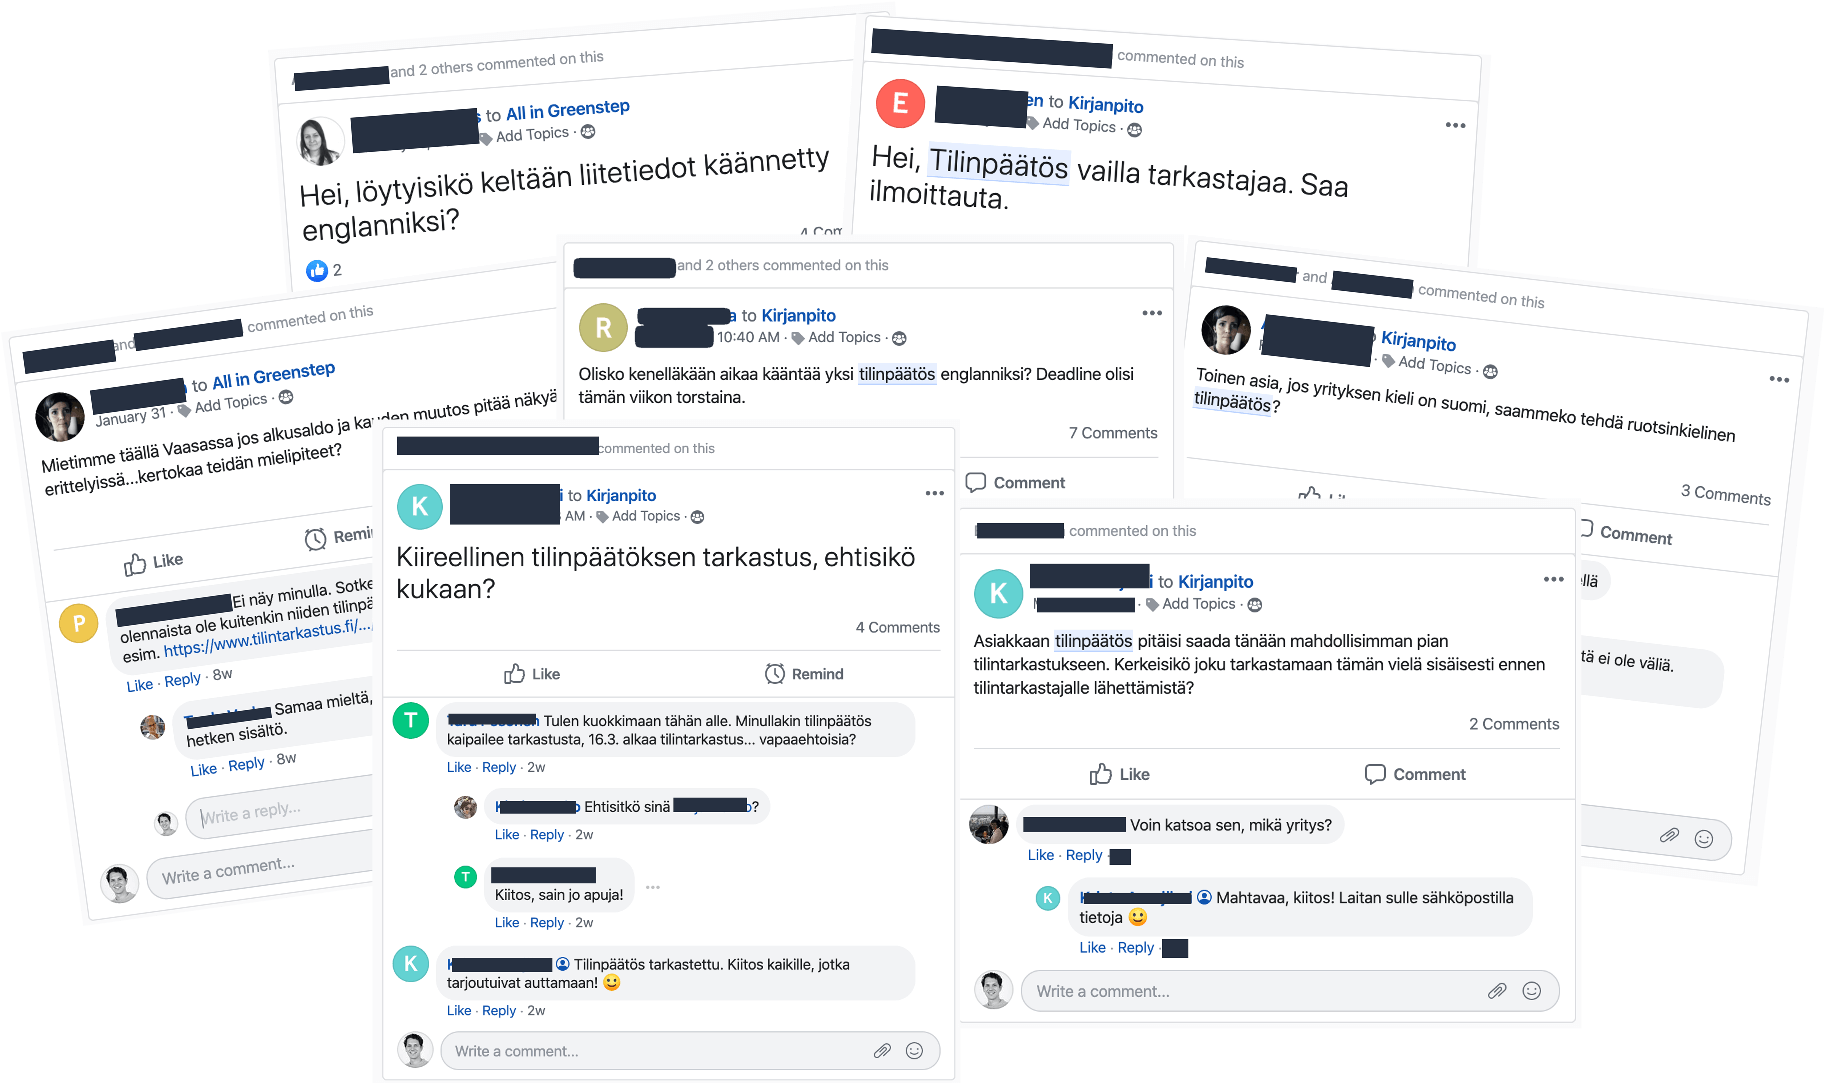
Task: Click the 4 Comments count on Kiireellinen post
Action: [x=897, y=627]
